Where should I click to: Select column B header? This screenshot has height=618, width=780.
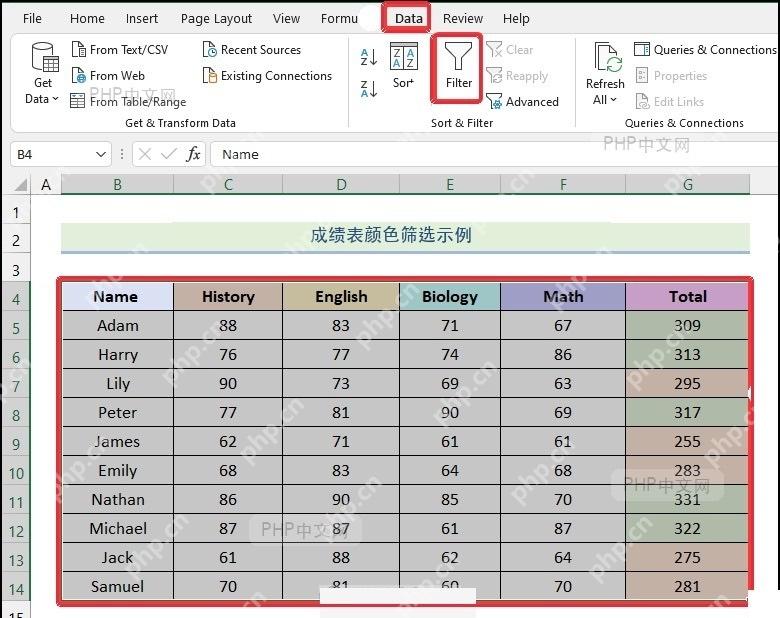117,185
